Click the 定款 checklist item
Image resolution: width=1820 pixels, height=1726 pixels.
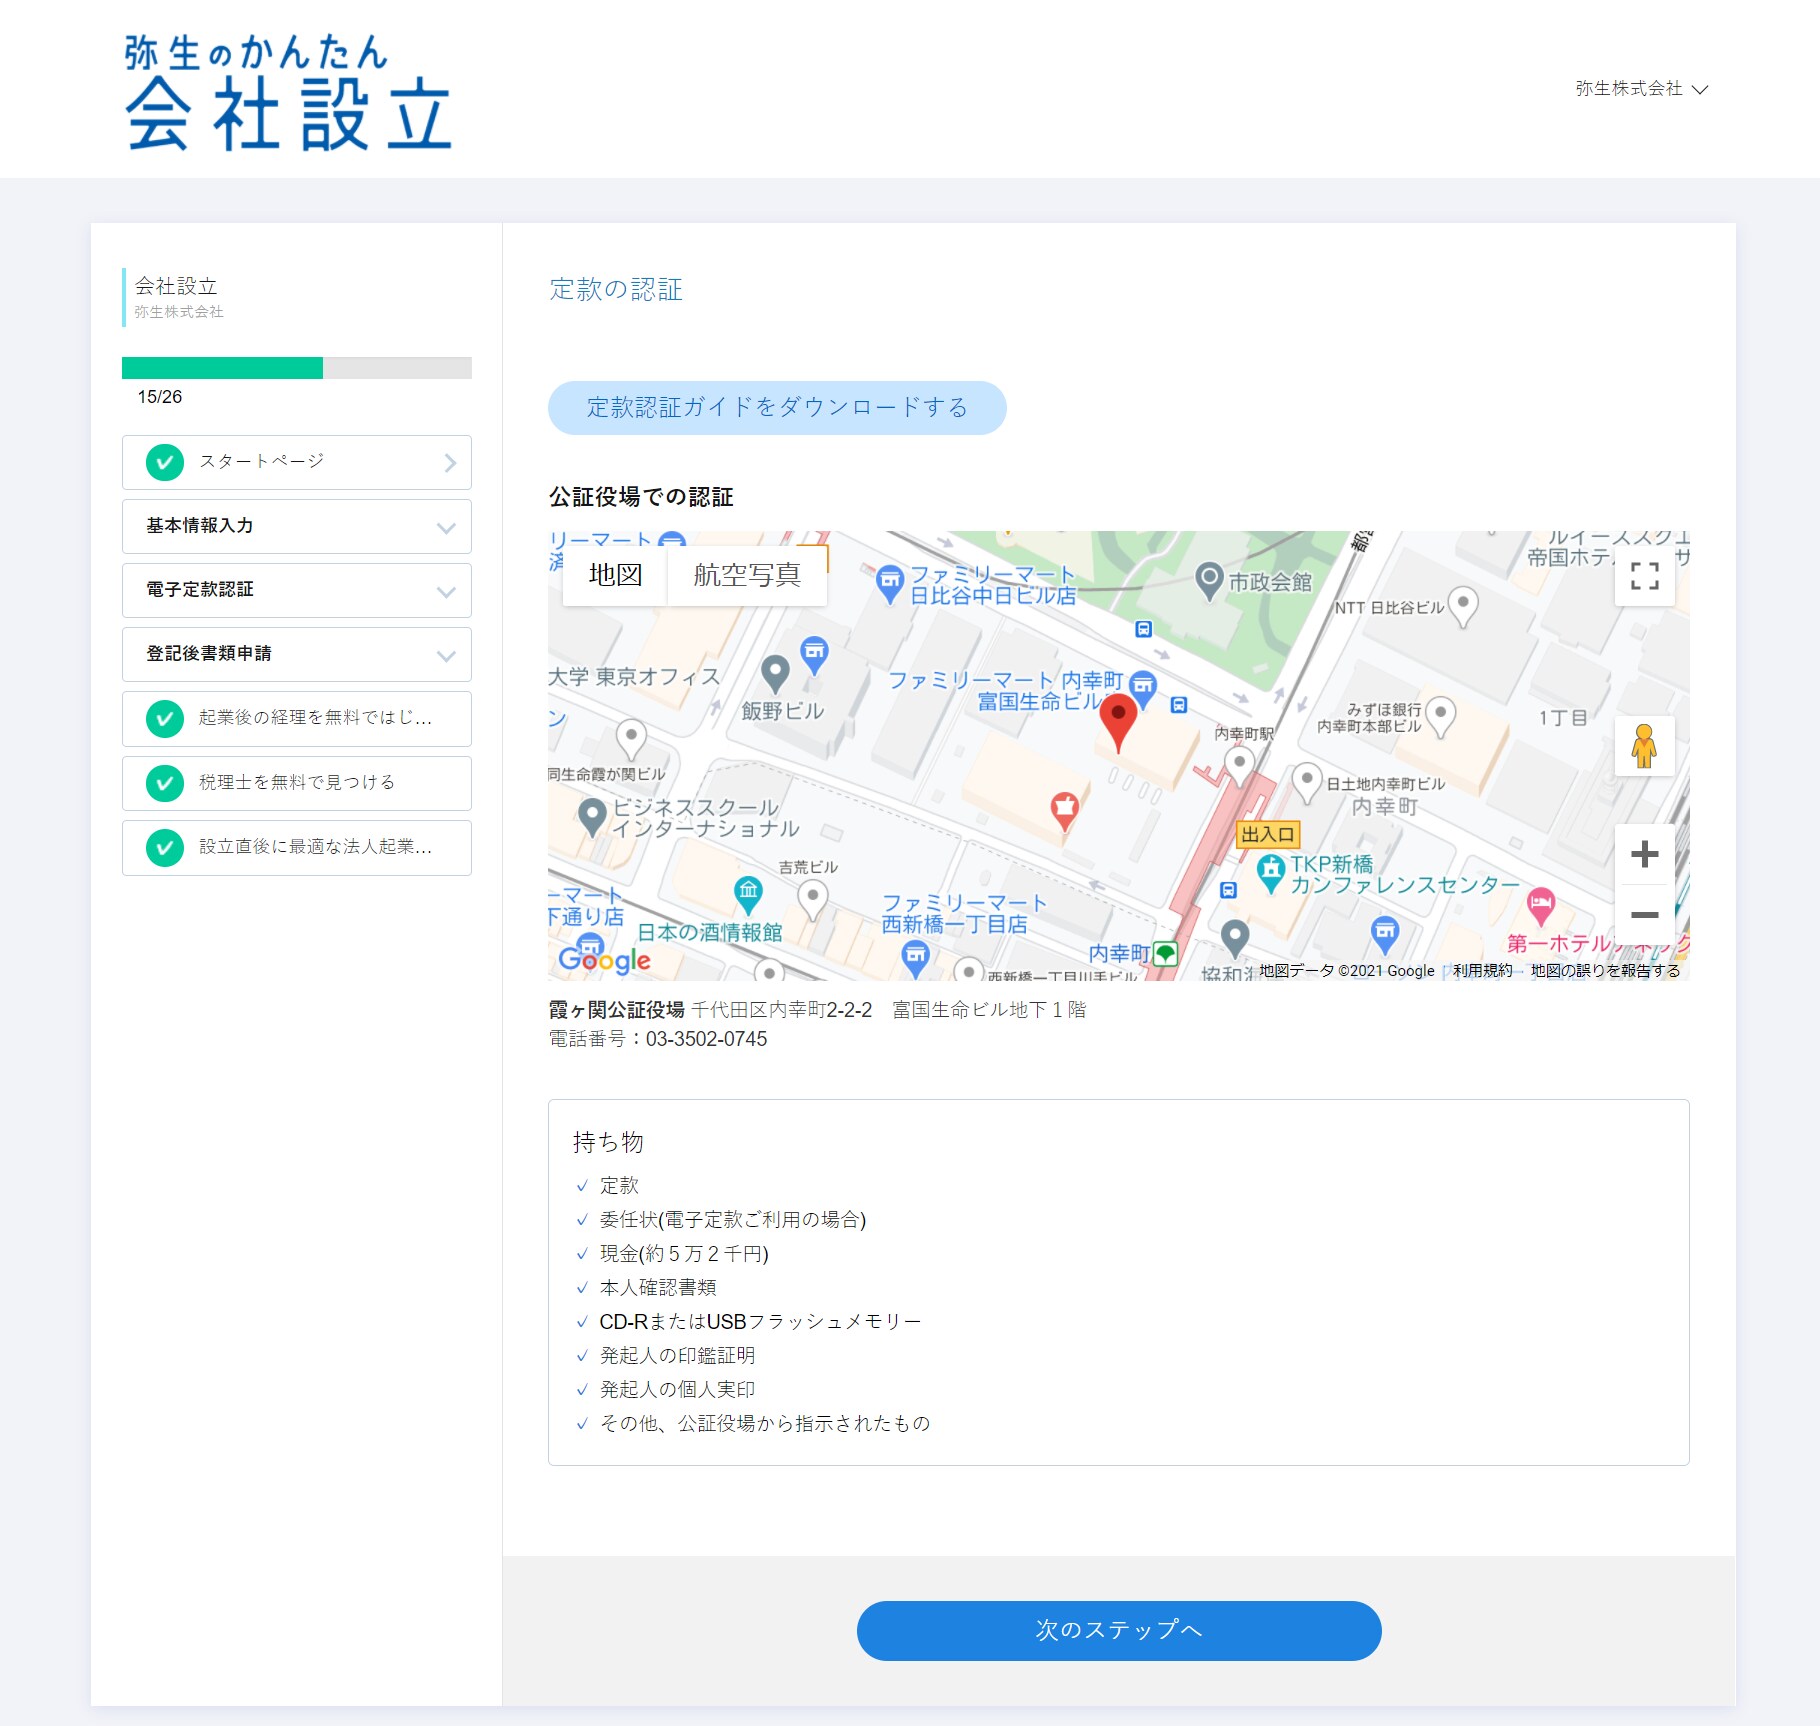click(x=619, y=1185)
